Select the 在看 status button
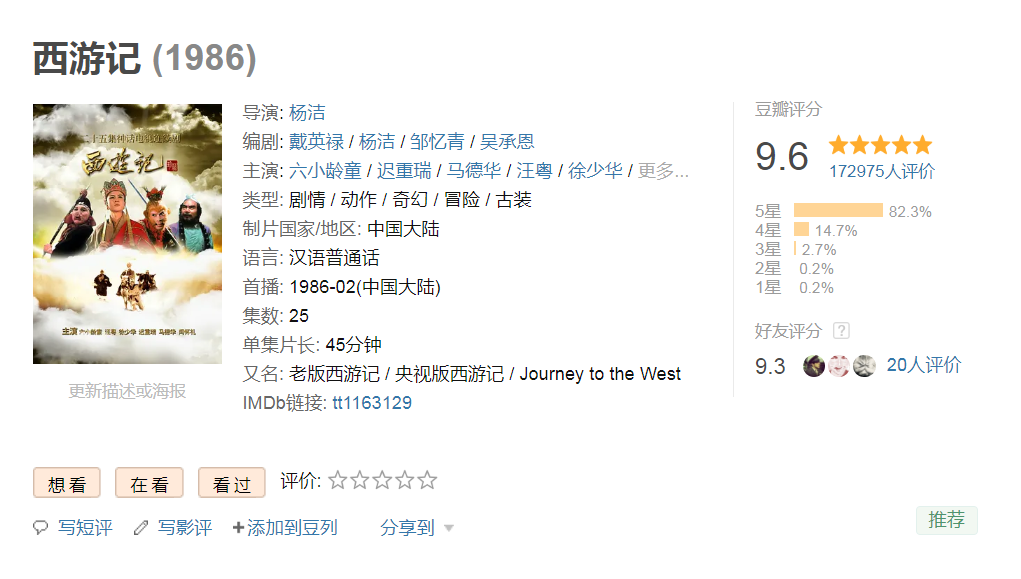Image resolution: width=1021 pixels, height=579 pixels. coord(149,483)
